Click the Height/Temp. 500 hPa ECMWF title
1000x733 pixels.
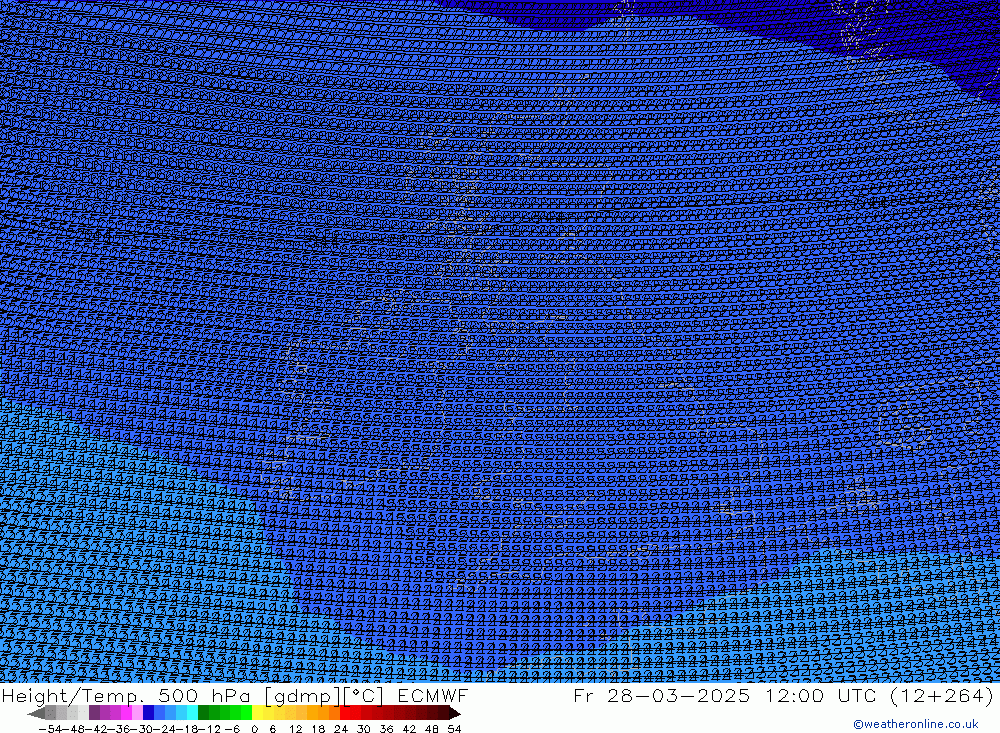pos(235,695)
